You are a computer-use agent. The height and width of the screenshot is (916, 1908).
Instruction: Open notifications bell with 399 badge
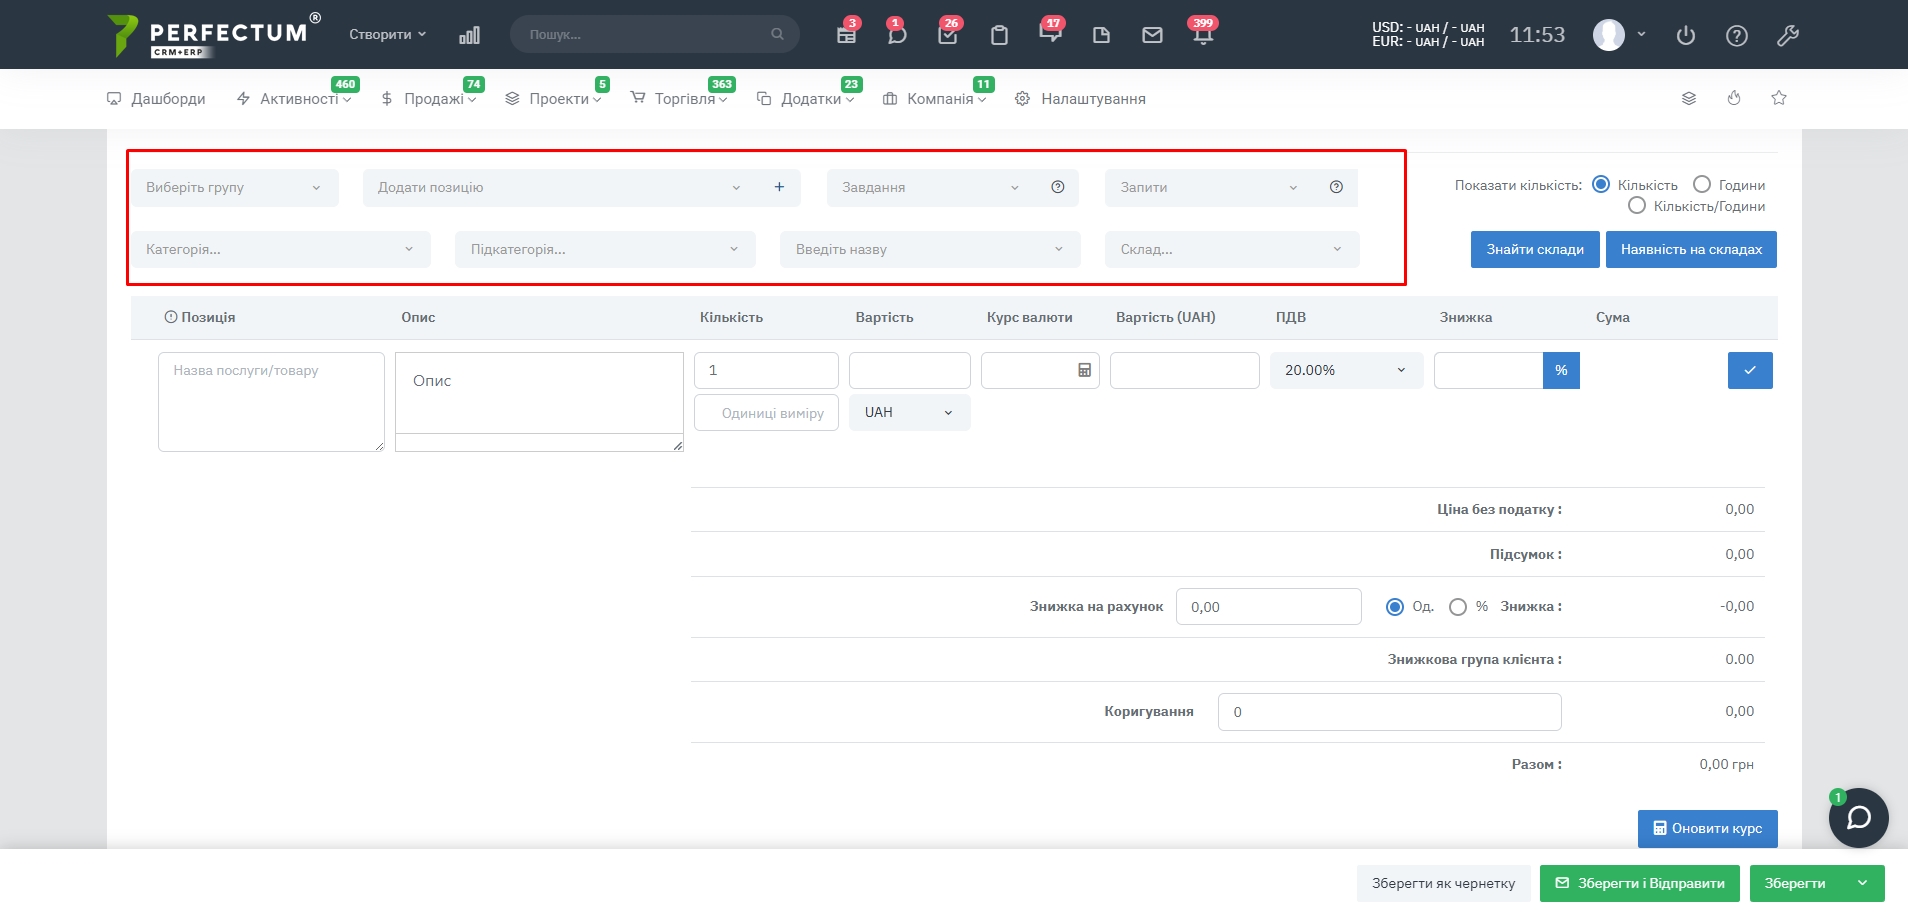point(1203,35)
